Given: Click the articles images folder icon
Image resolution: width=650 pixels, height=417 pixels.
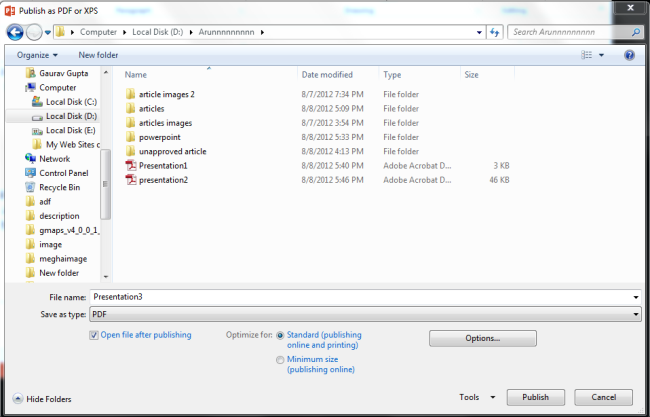Looking at the screenshot, I should [131, 123].
